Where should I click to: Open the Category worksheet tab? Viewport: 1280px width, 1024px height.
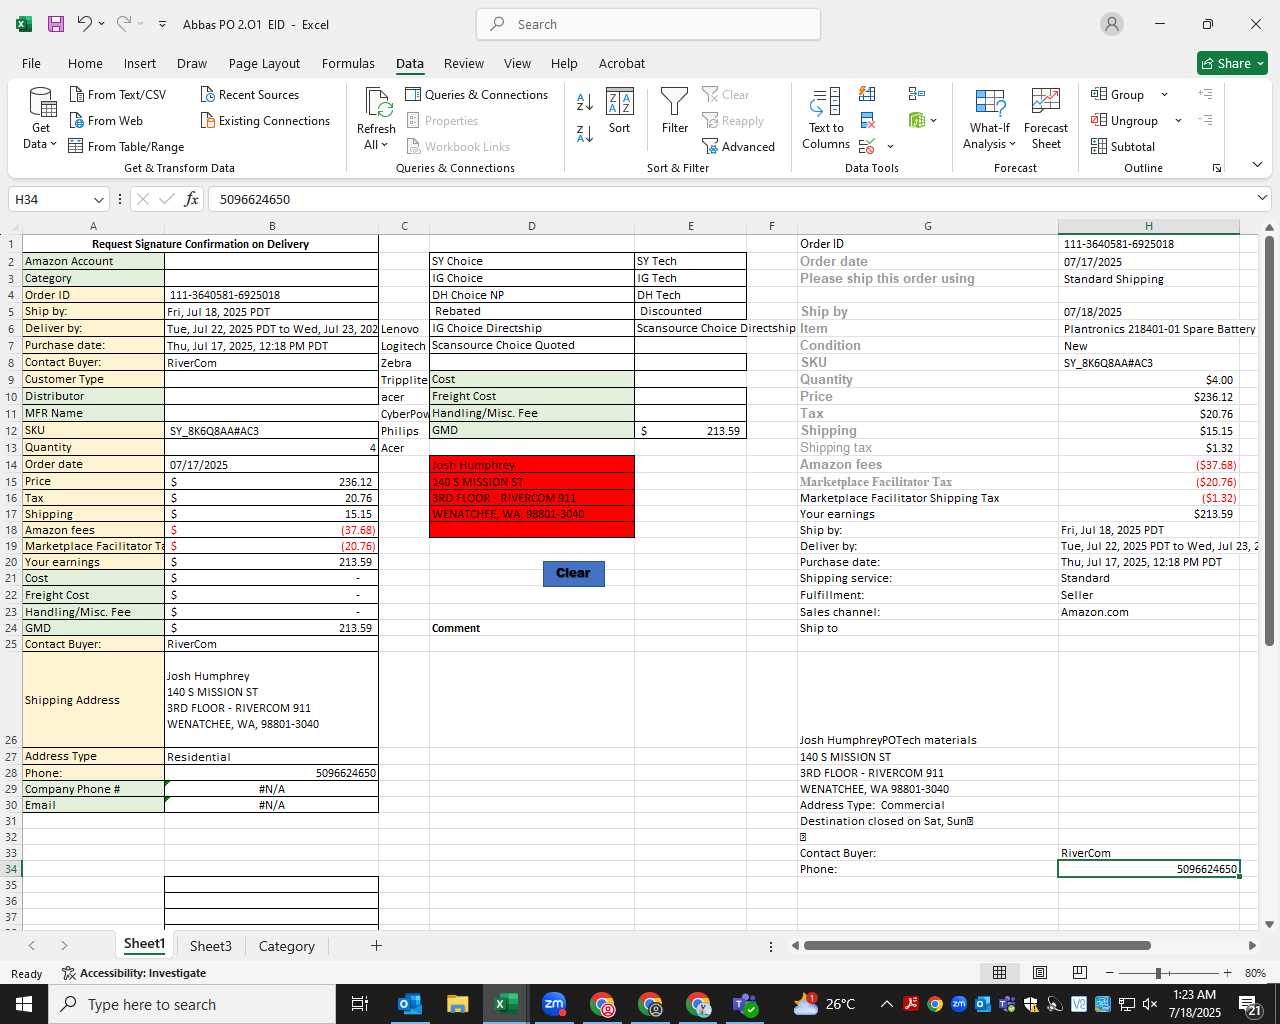point(287,946)
